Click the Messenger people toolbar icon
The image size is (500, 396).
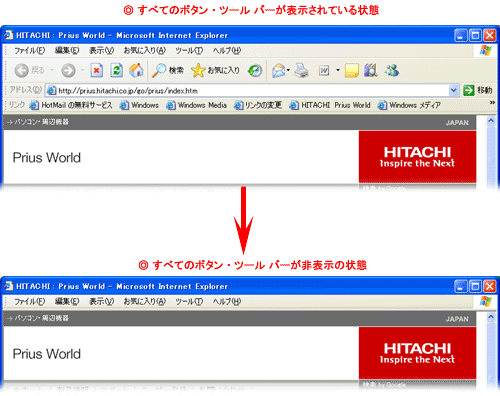click(391, 70)
